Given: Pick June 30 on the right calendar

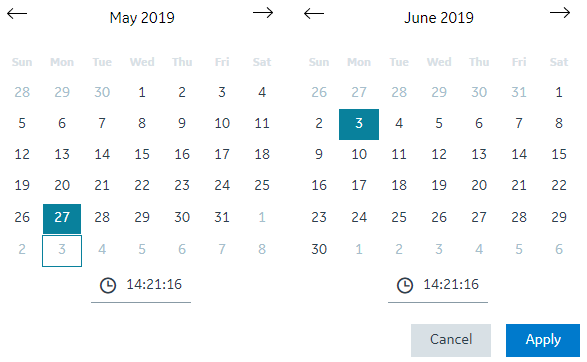Looking at the screenshot, I should point(319,249).
